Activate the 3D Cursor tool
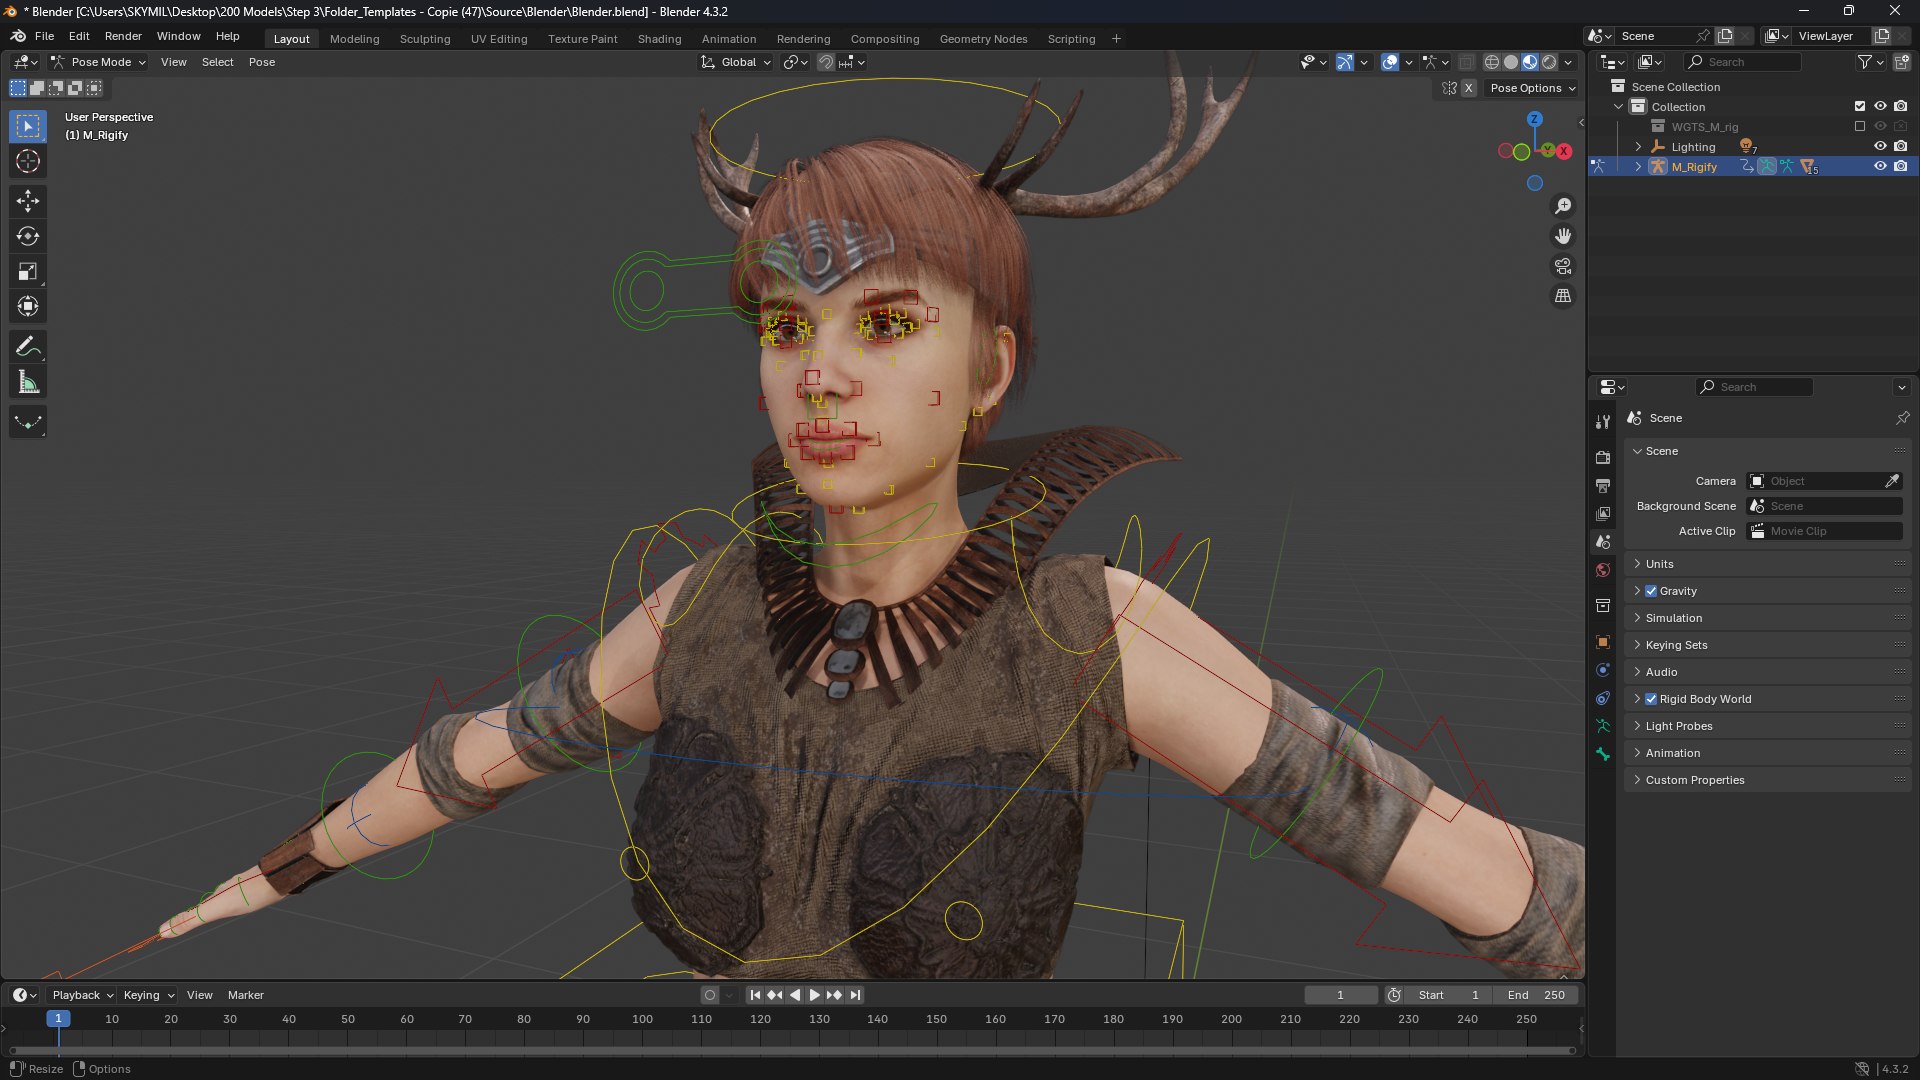 pos(28,161)
